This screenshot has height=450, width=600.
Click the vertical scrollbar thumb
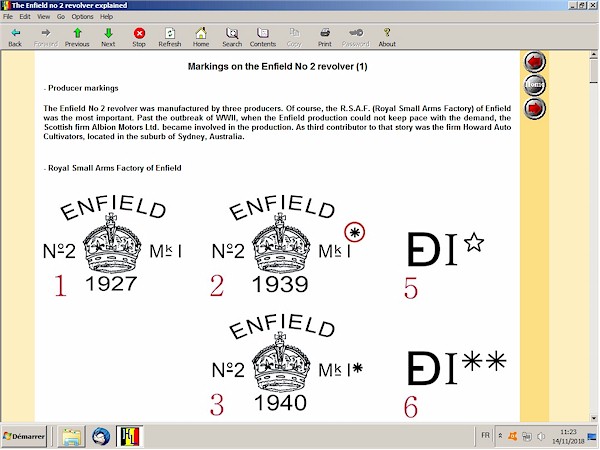click(593, 71)
